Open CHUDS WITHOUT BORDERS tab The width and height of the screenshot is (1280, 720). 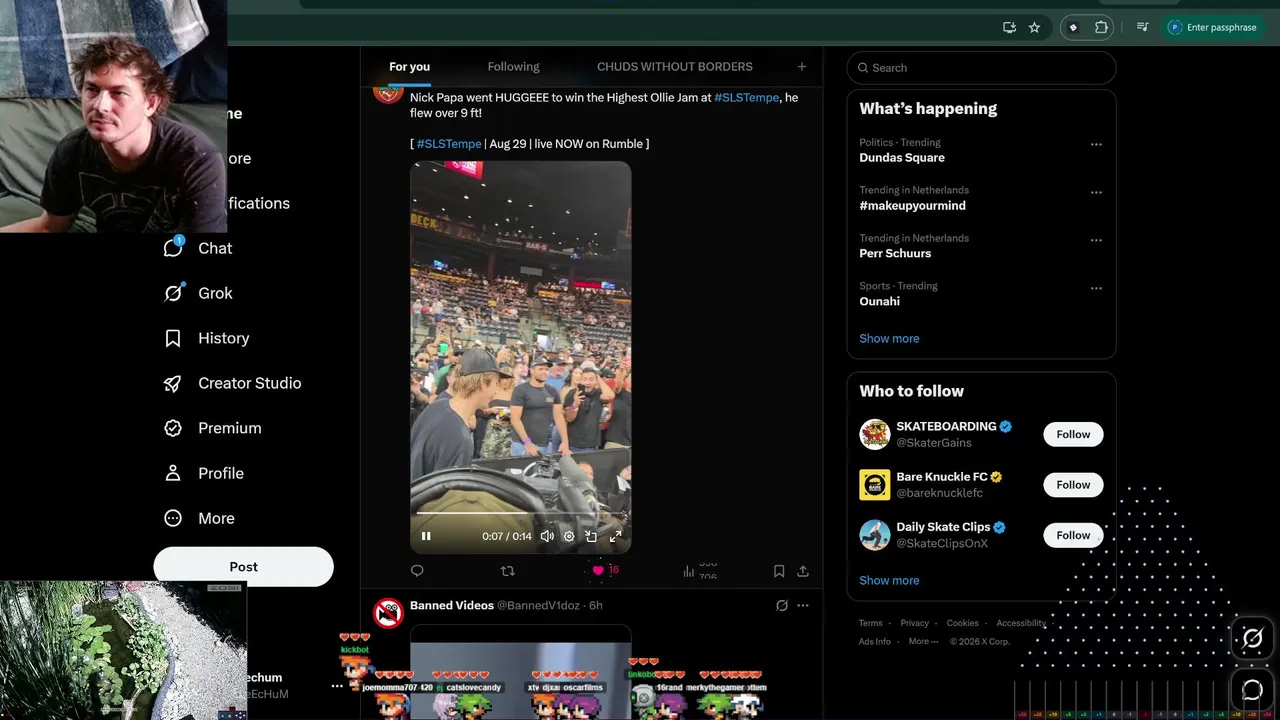pos(675,67)
